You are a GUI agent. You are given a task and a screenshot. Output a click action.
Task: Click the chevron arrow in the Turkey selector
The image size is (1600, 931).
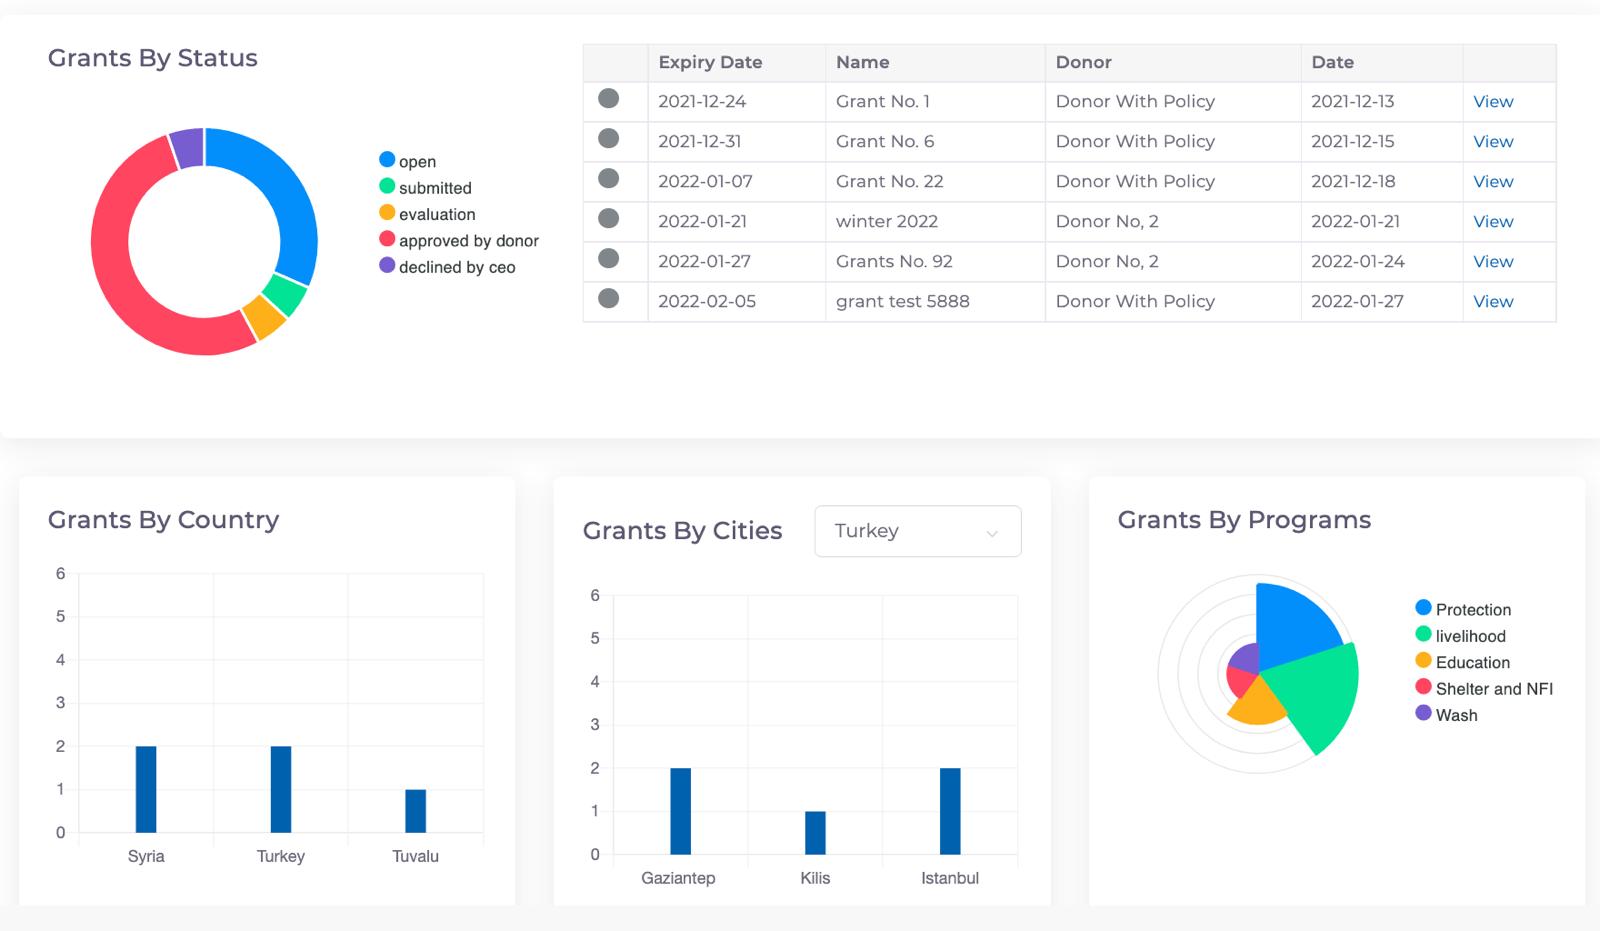click(x=992, y=533)
